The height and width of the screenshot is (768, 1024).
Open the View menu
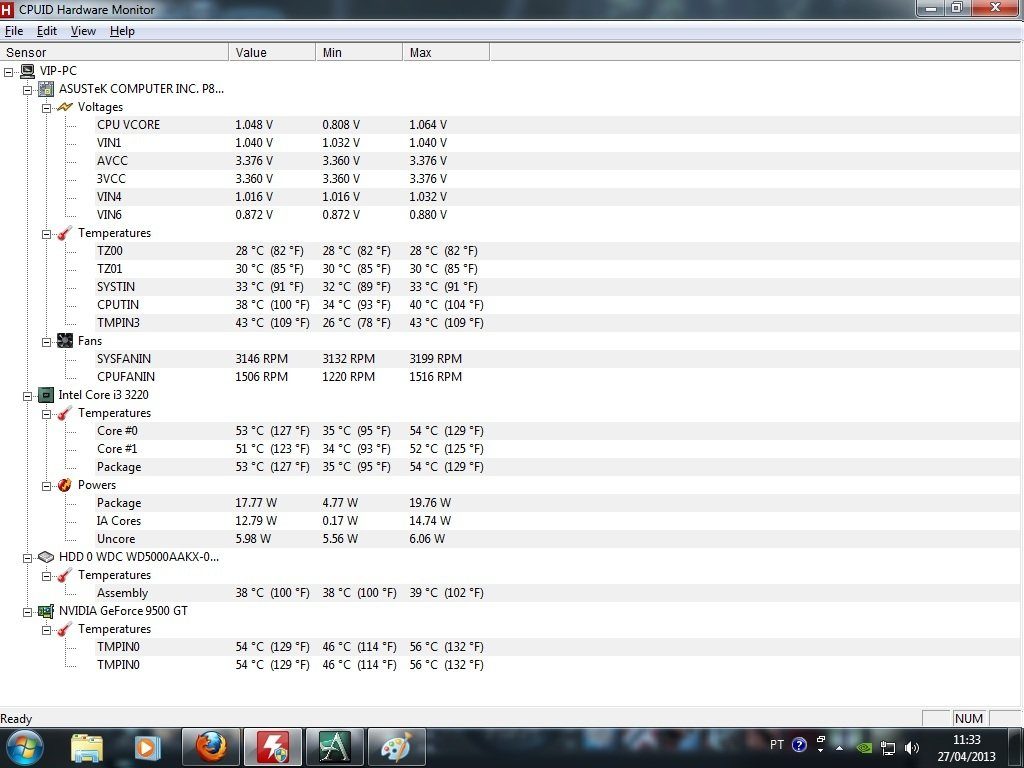coord(83,31)
